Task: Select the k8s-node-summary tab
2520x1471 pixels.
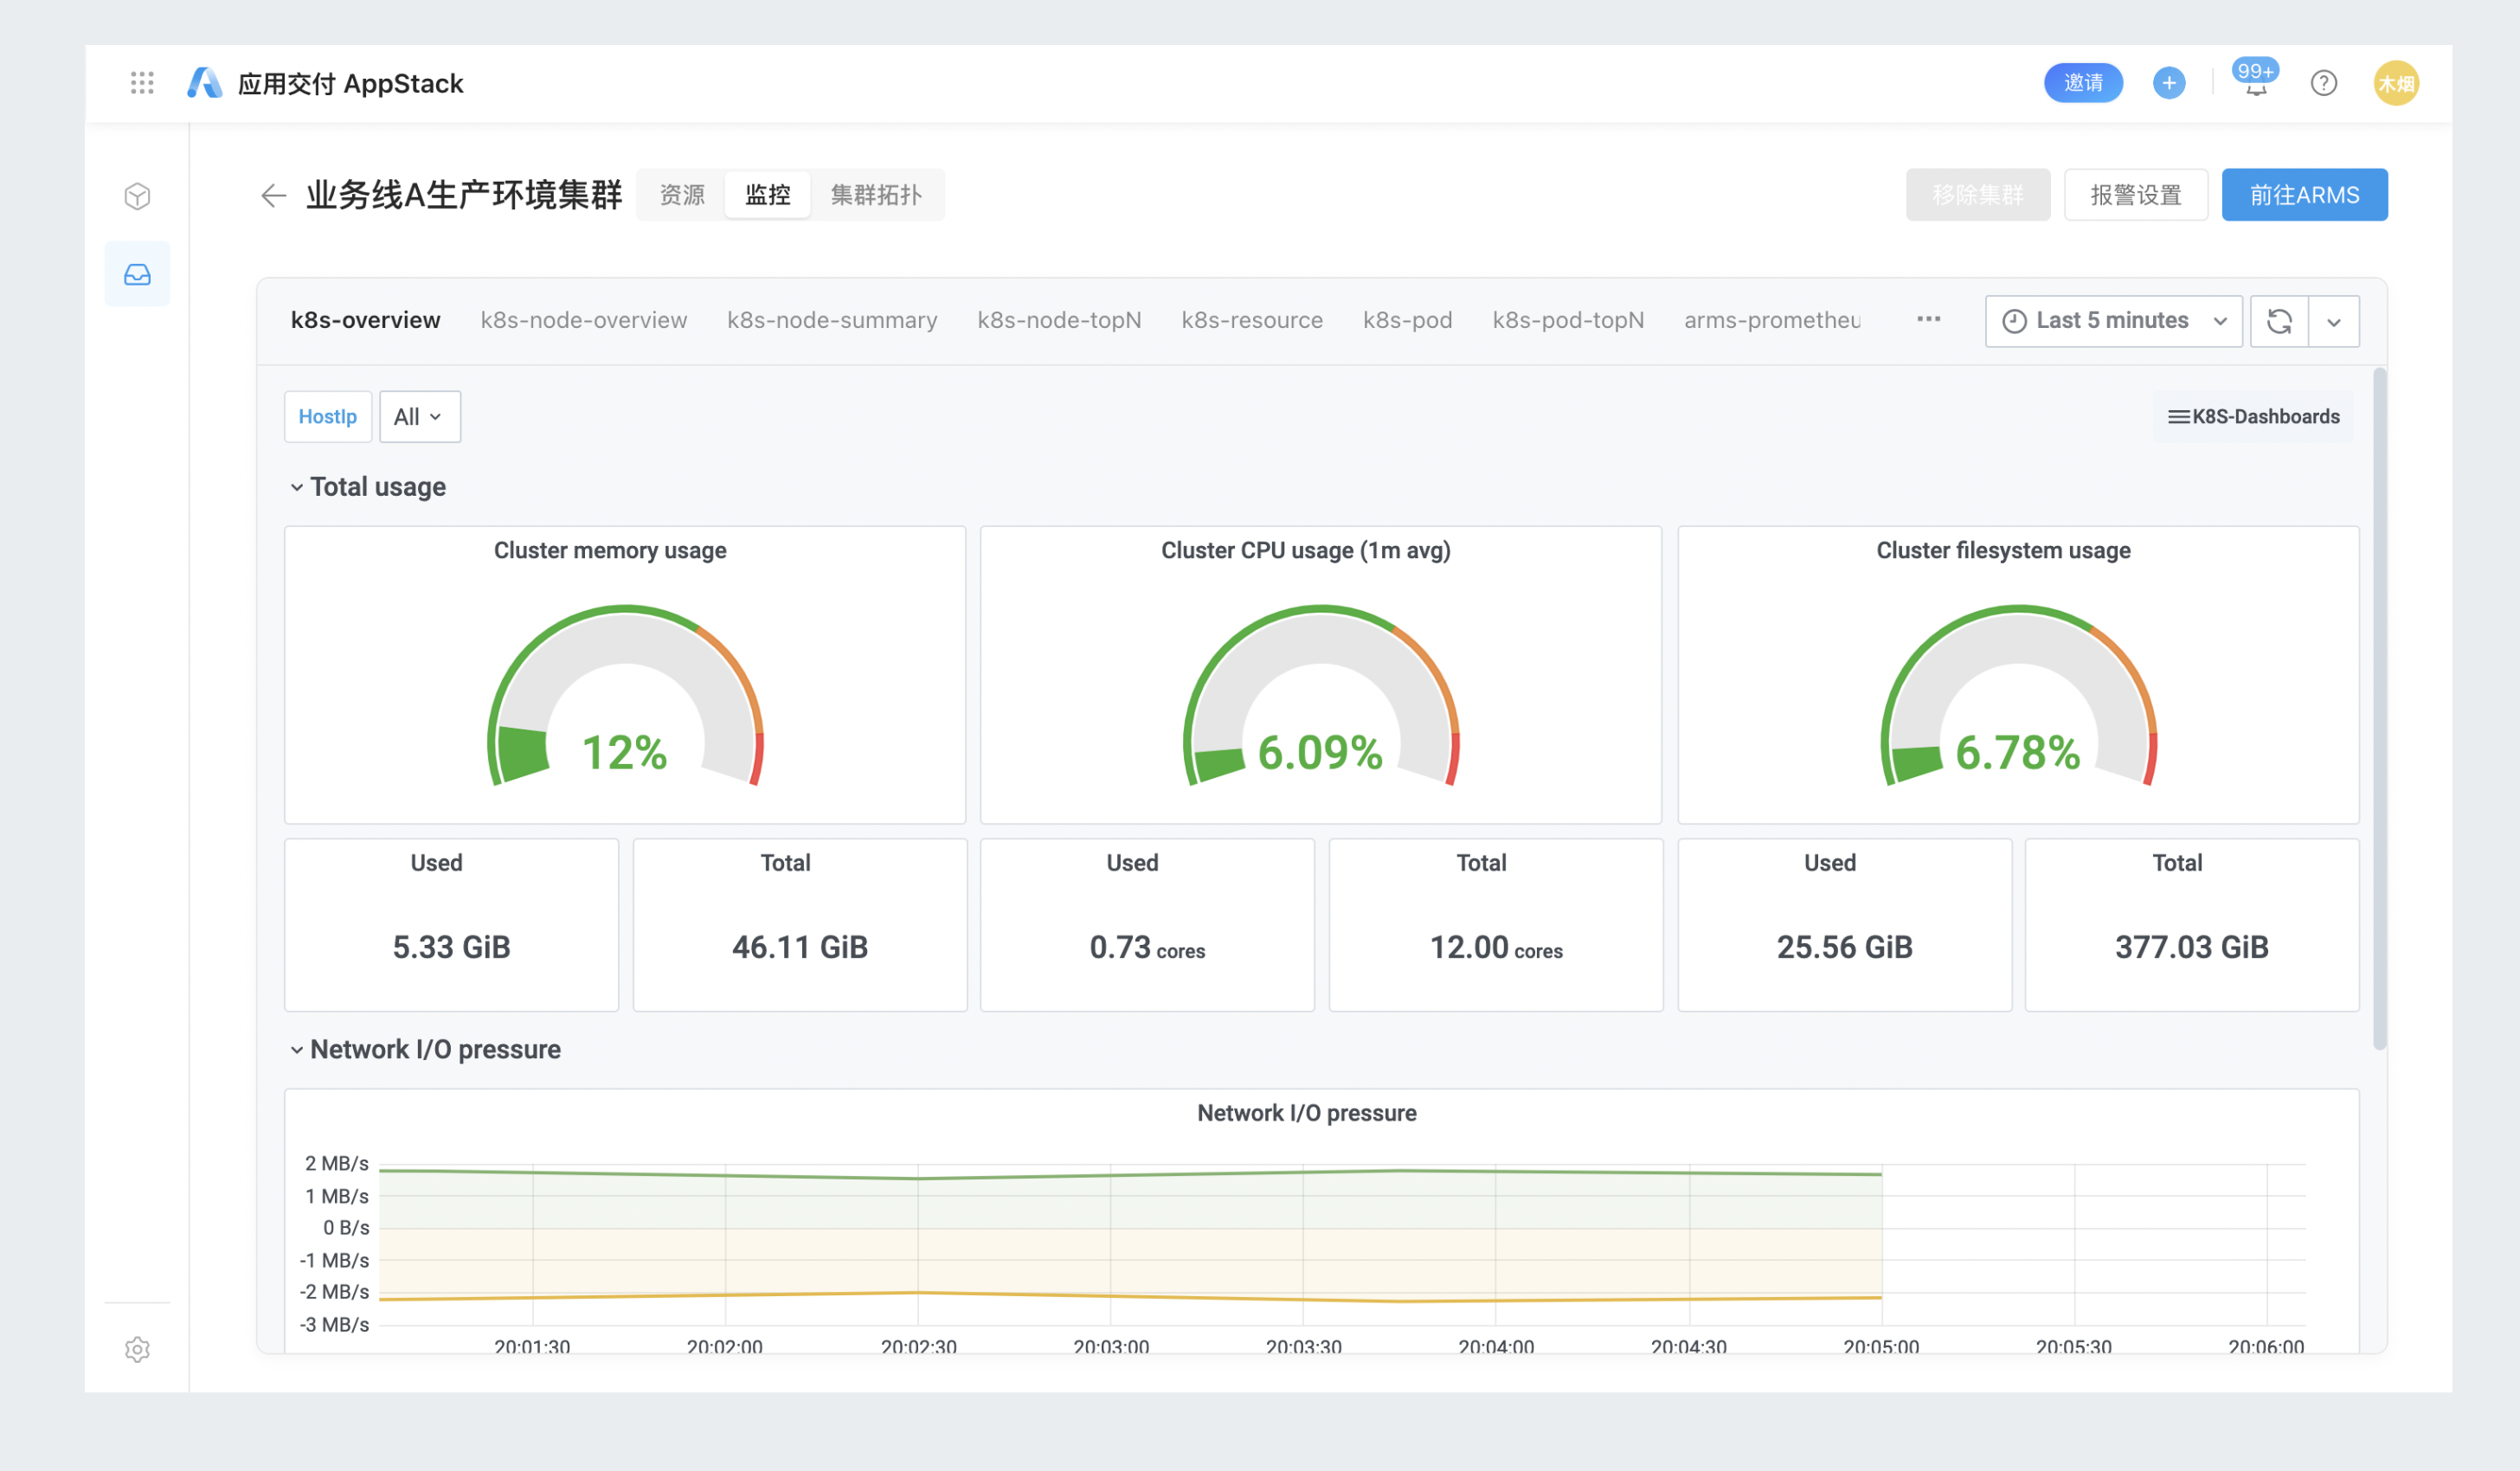Action: 832,320
